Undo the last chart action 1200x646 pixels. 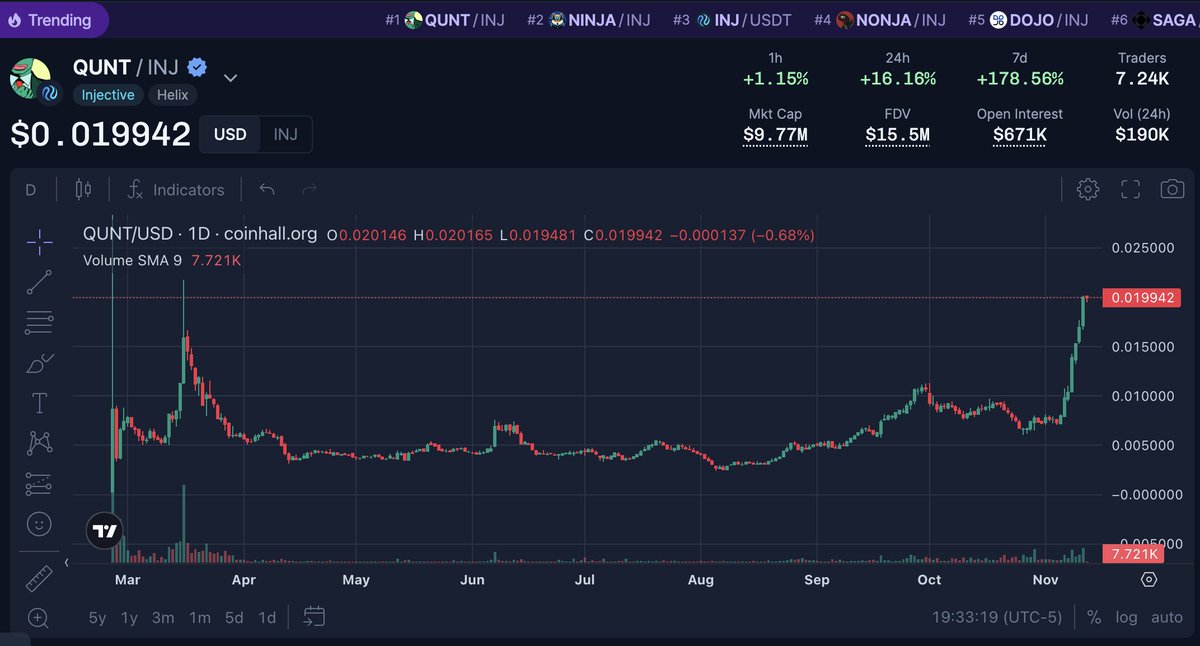point(267,189)
